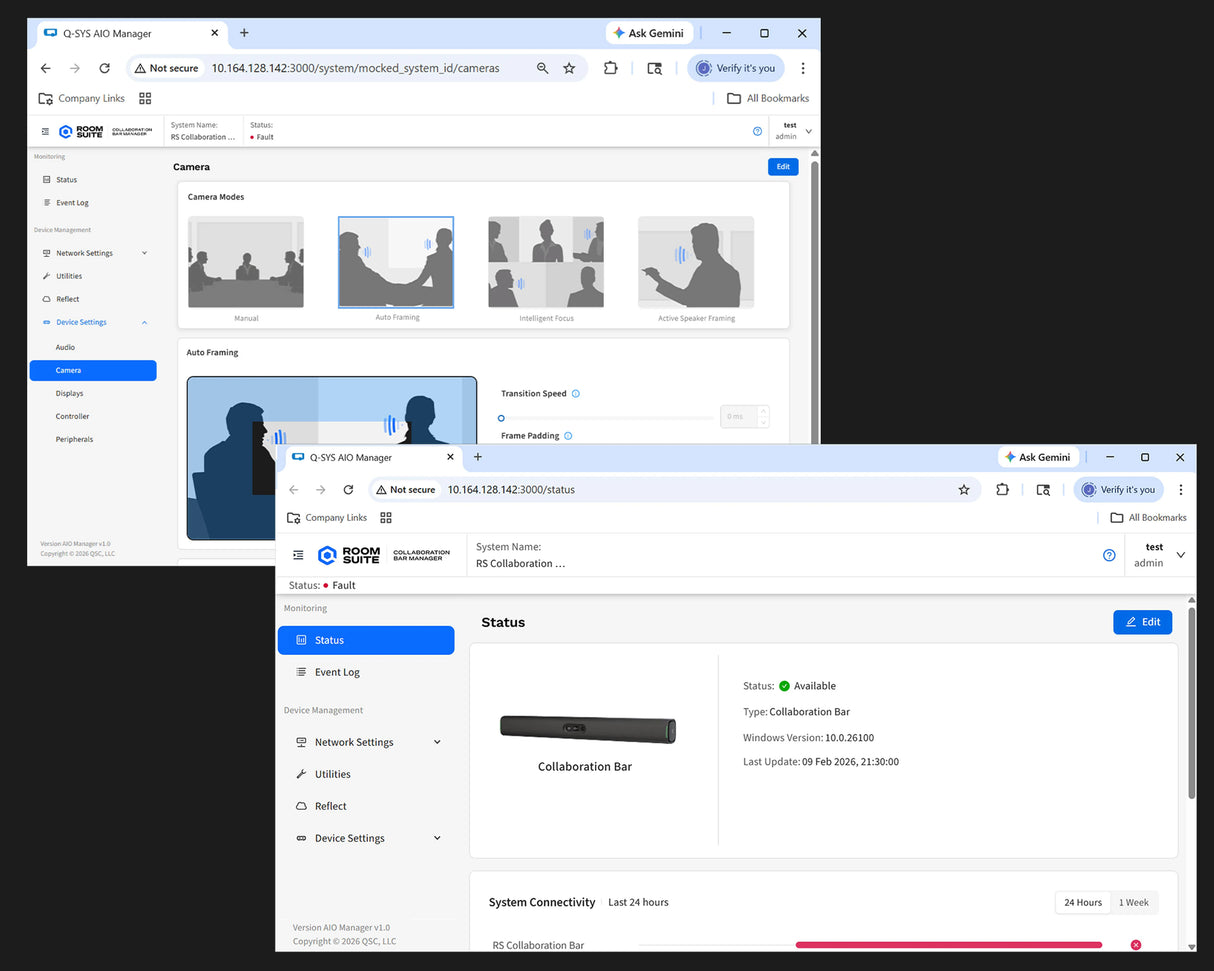Open Chrome's three-dot menu in the front window
Screen dimensions: 1214x971
tap(1181, 489)
